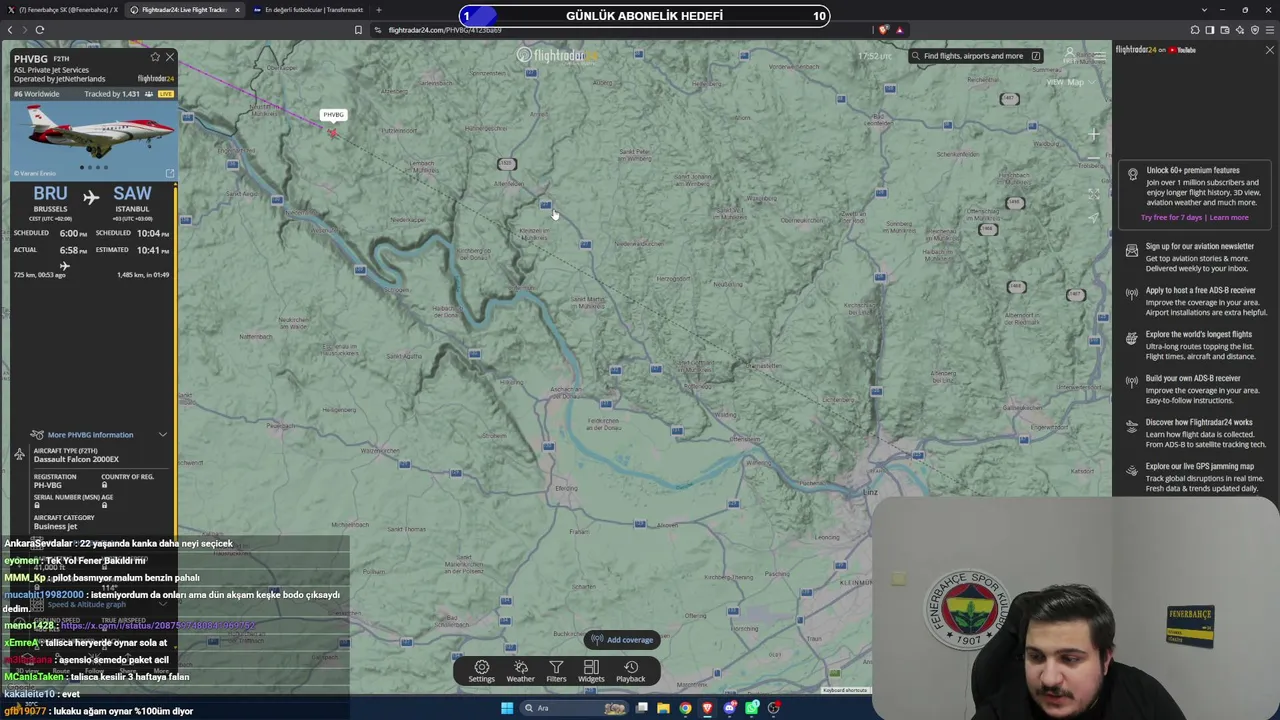Zoom in on the map

[x=1093, y=134]
